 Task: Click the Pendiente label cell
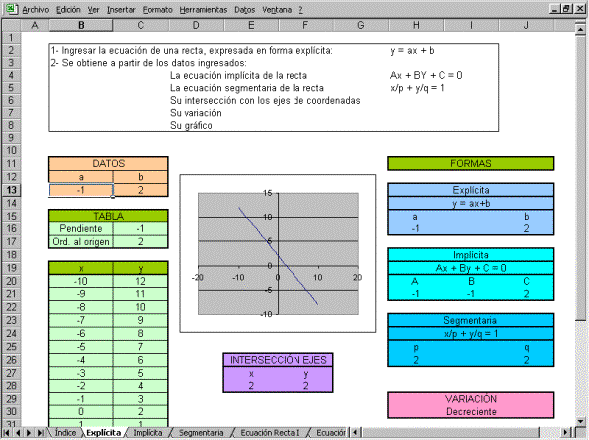(x=81, y=228)
